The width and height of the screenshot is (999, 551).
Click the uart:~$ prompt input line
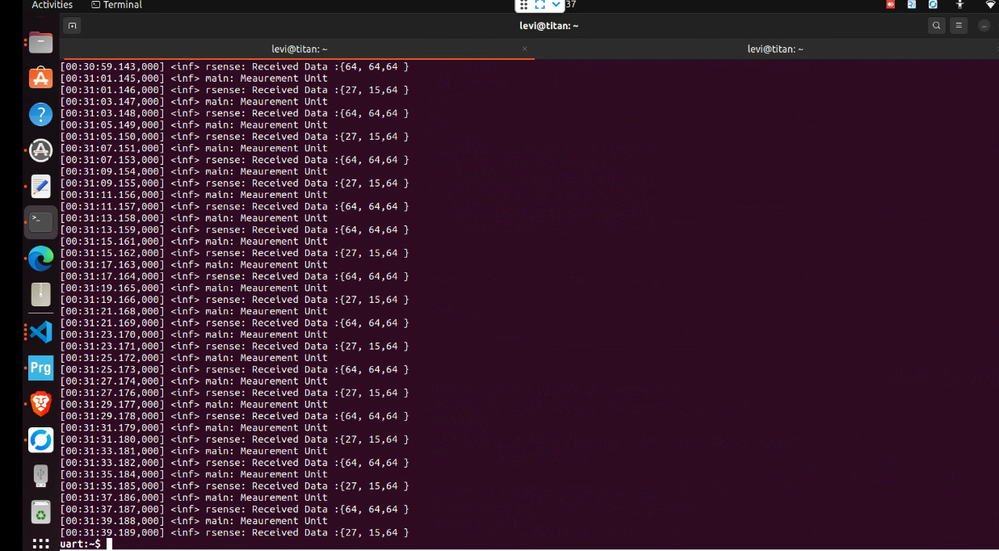(86, 543)
